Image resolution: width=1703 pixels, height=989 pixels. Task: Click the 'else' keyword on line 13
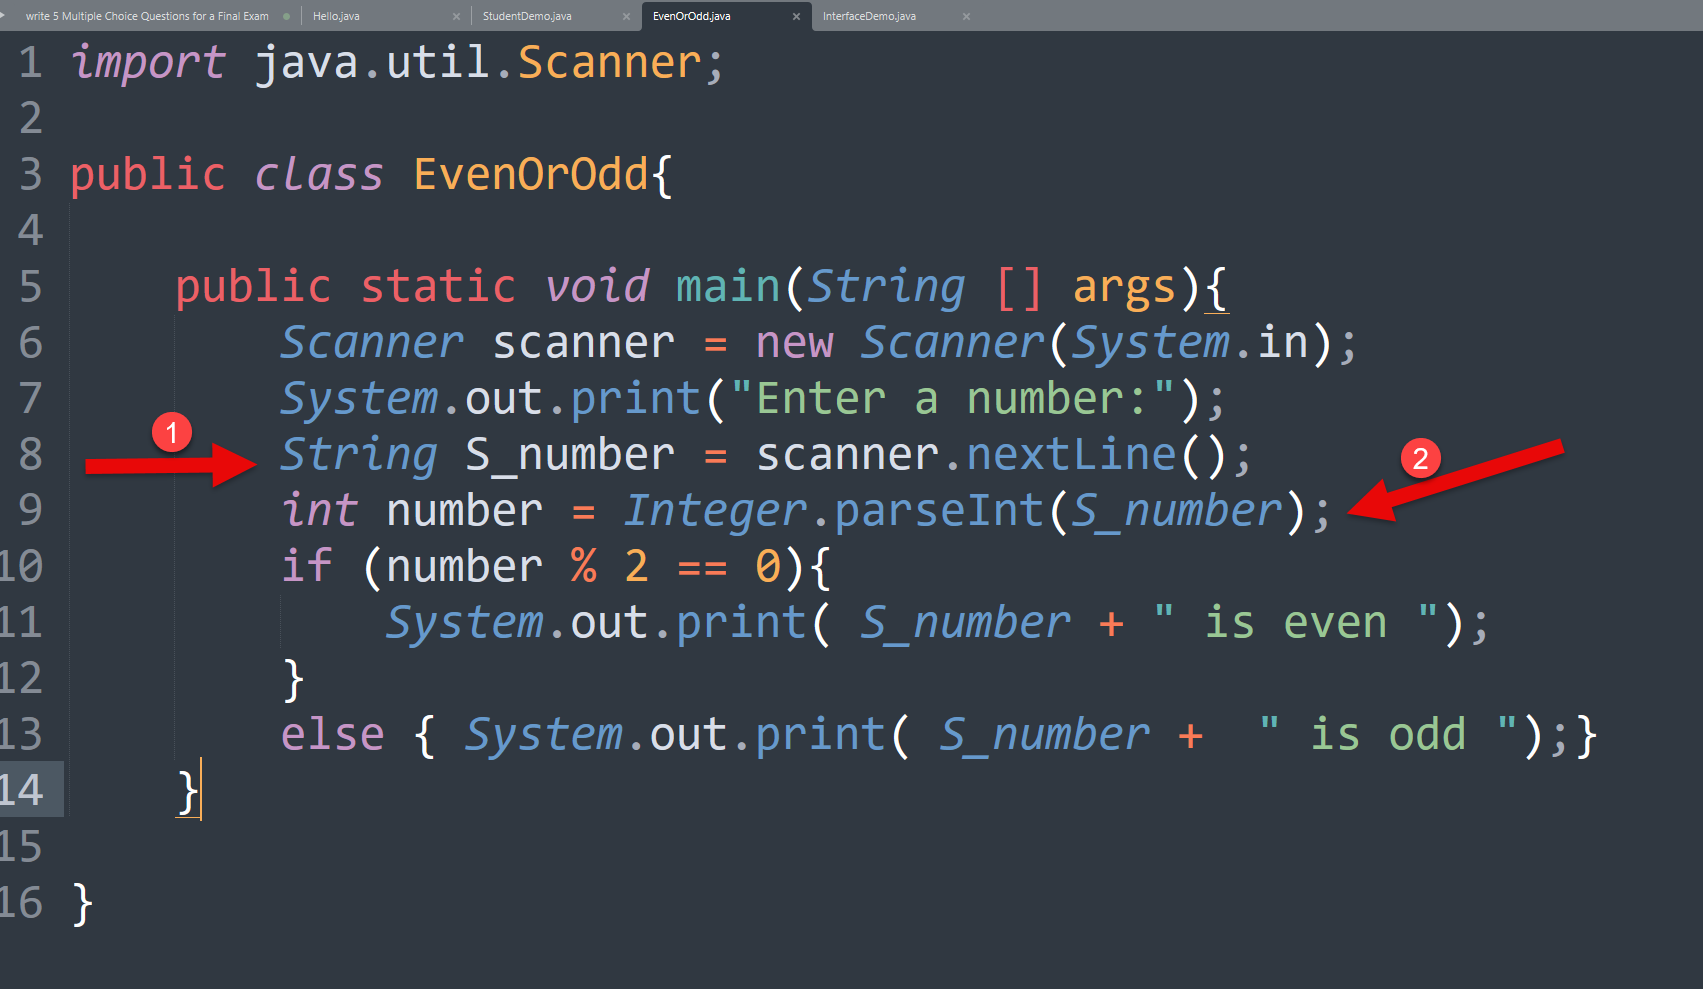point(332,734)
